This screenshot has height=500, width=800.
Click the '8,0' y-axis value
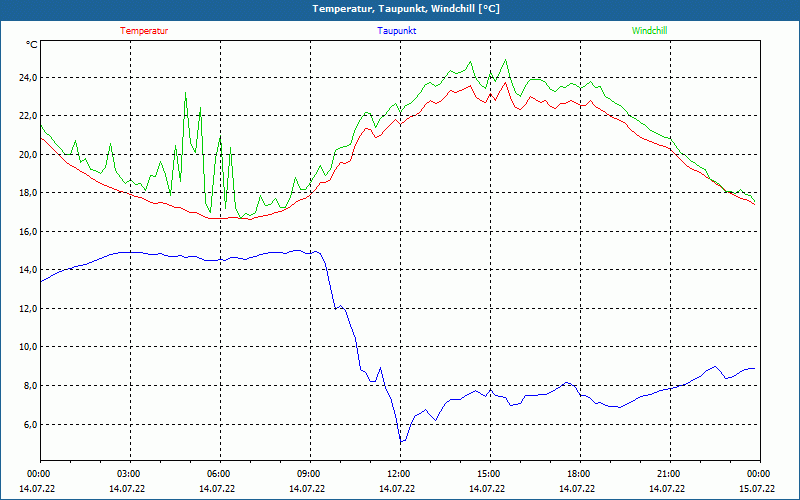31,386
